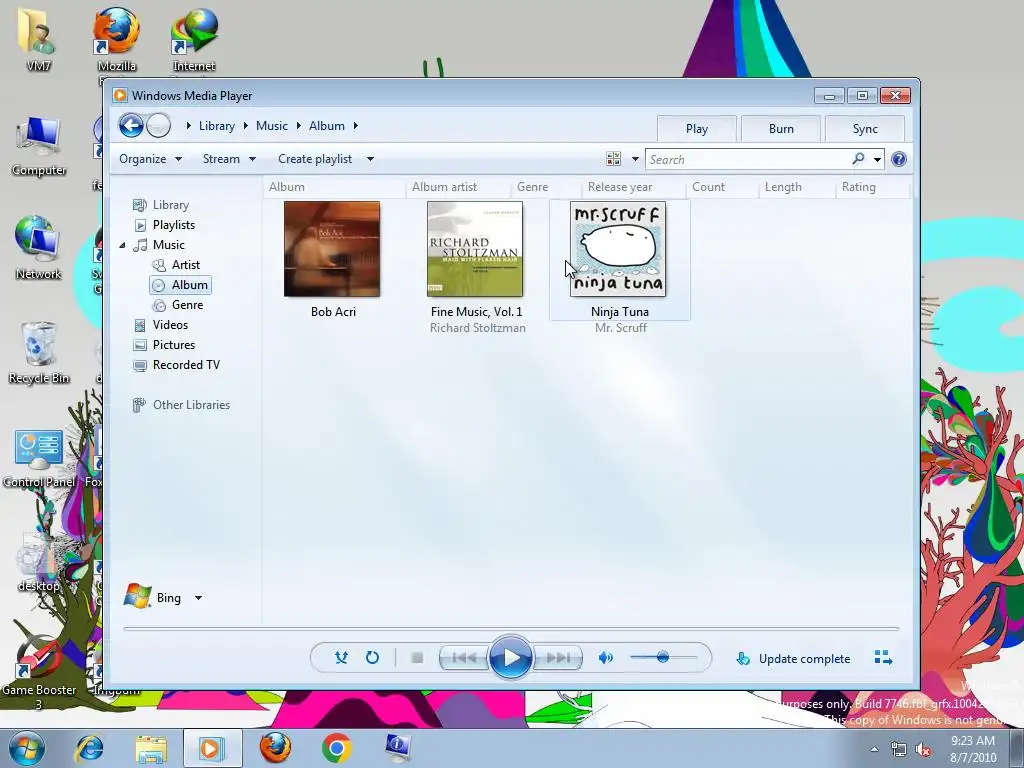
Task: Click the Richard Stoltzman artist name
Action: (477, 328)
